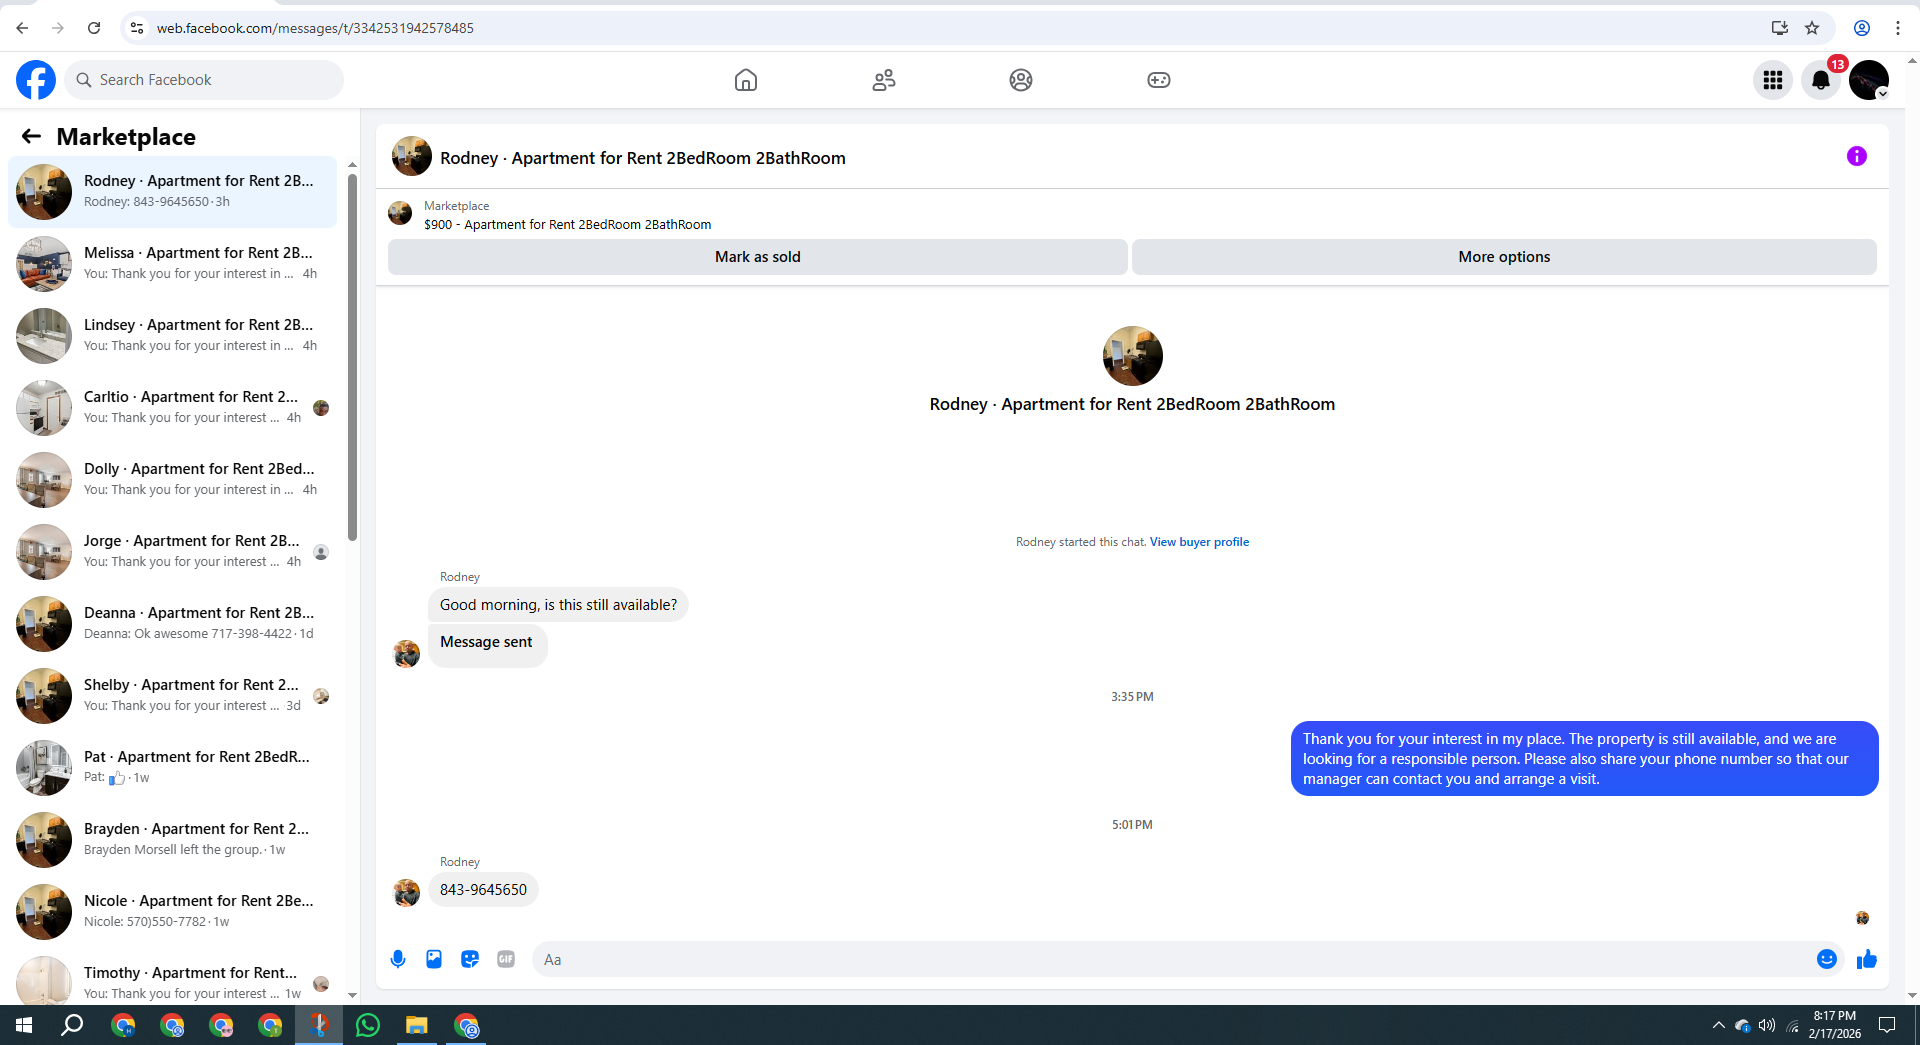
Task: Go back using the Marketplace arrow
Action: point(31,137)
